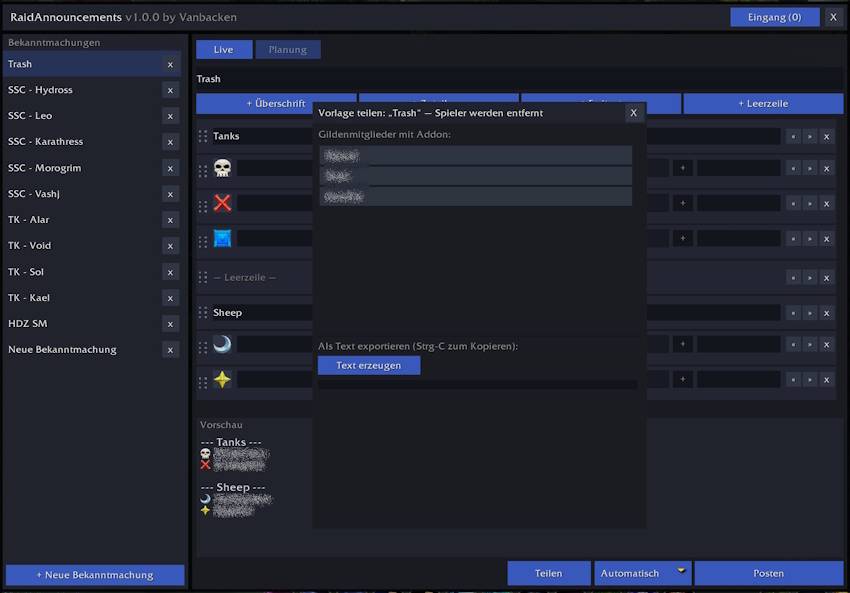This screenshot has height=593, width=850.
Task: Grab the drag handle of the Leerzeile row
Action: tap(203, 278)
